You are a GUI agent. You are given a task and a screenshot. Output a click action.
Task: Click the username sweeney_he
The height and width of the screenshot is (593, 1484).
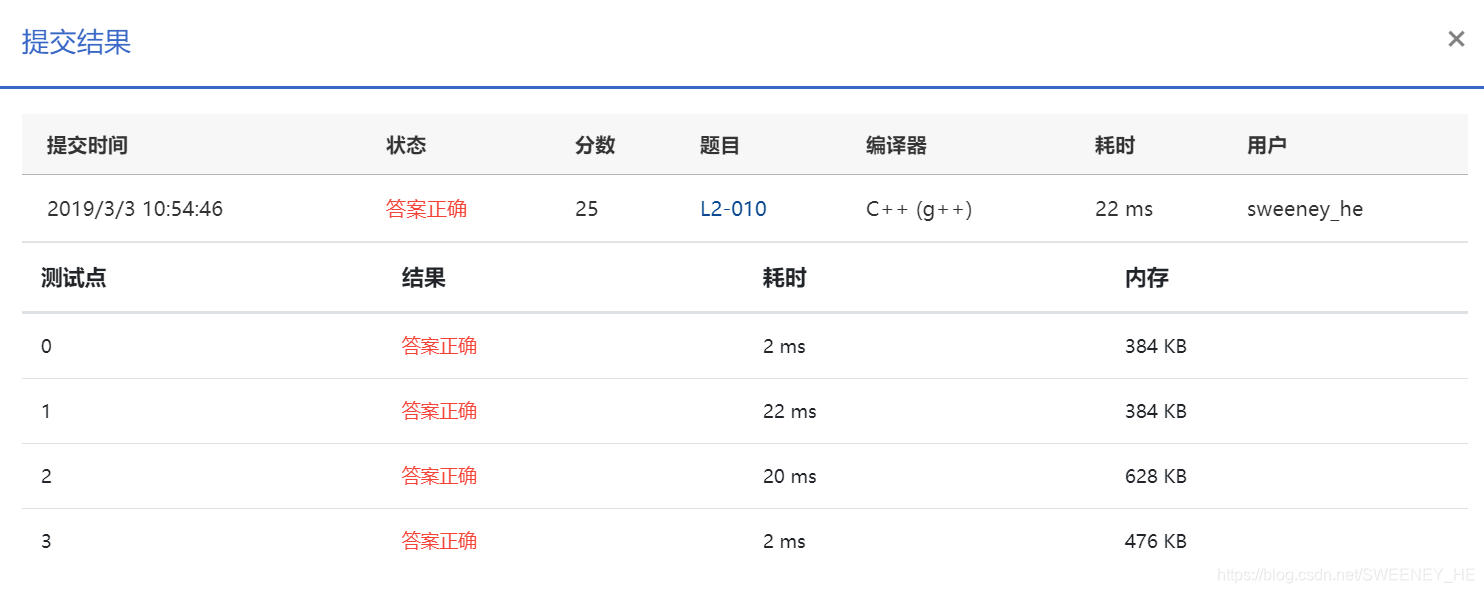click(1305, 210)
